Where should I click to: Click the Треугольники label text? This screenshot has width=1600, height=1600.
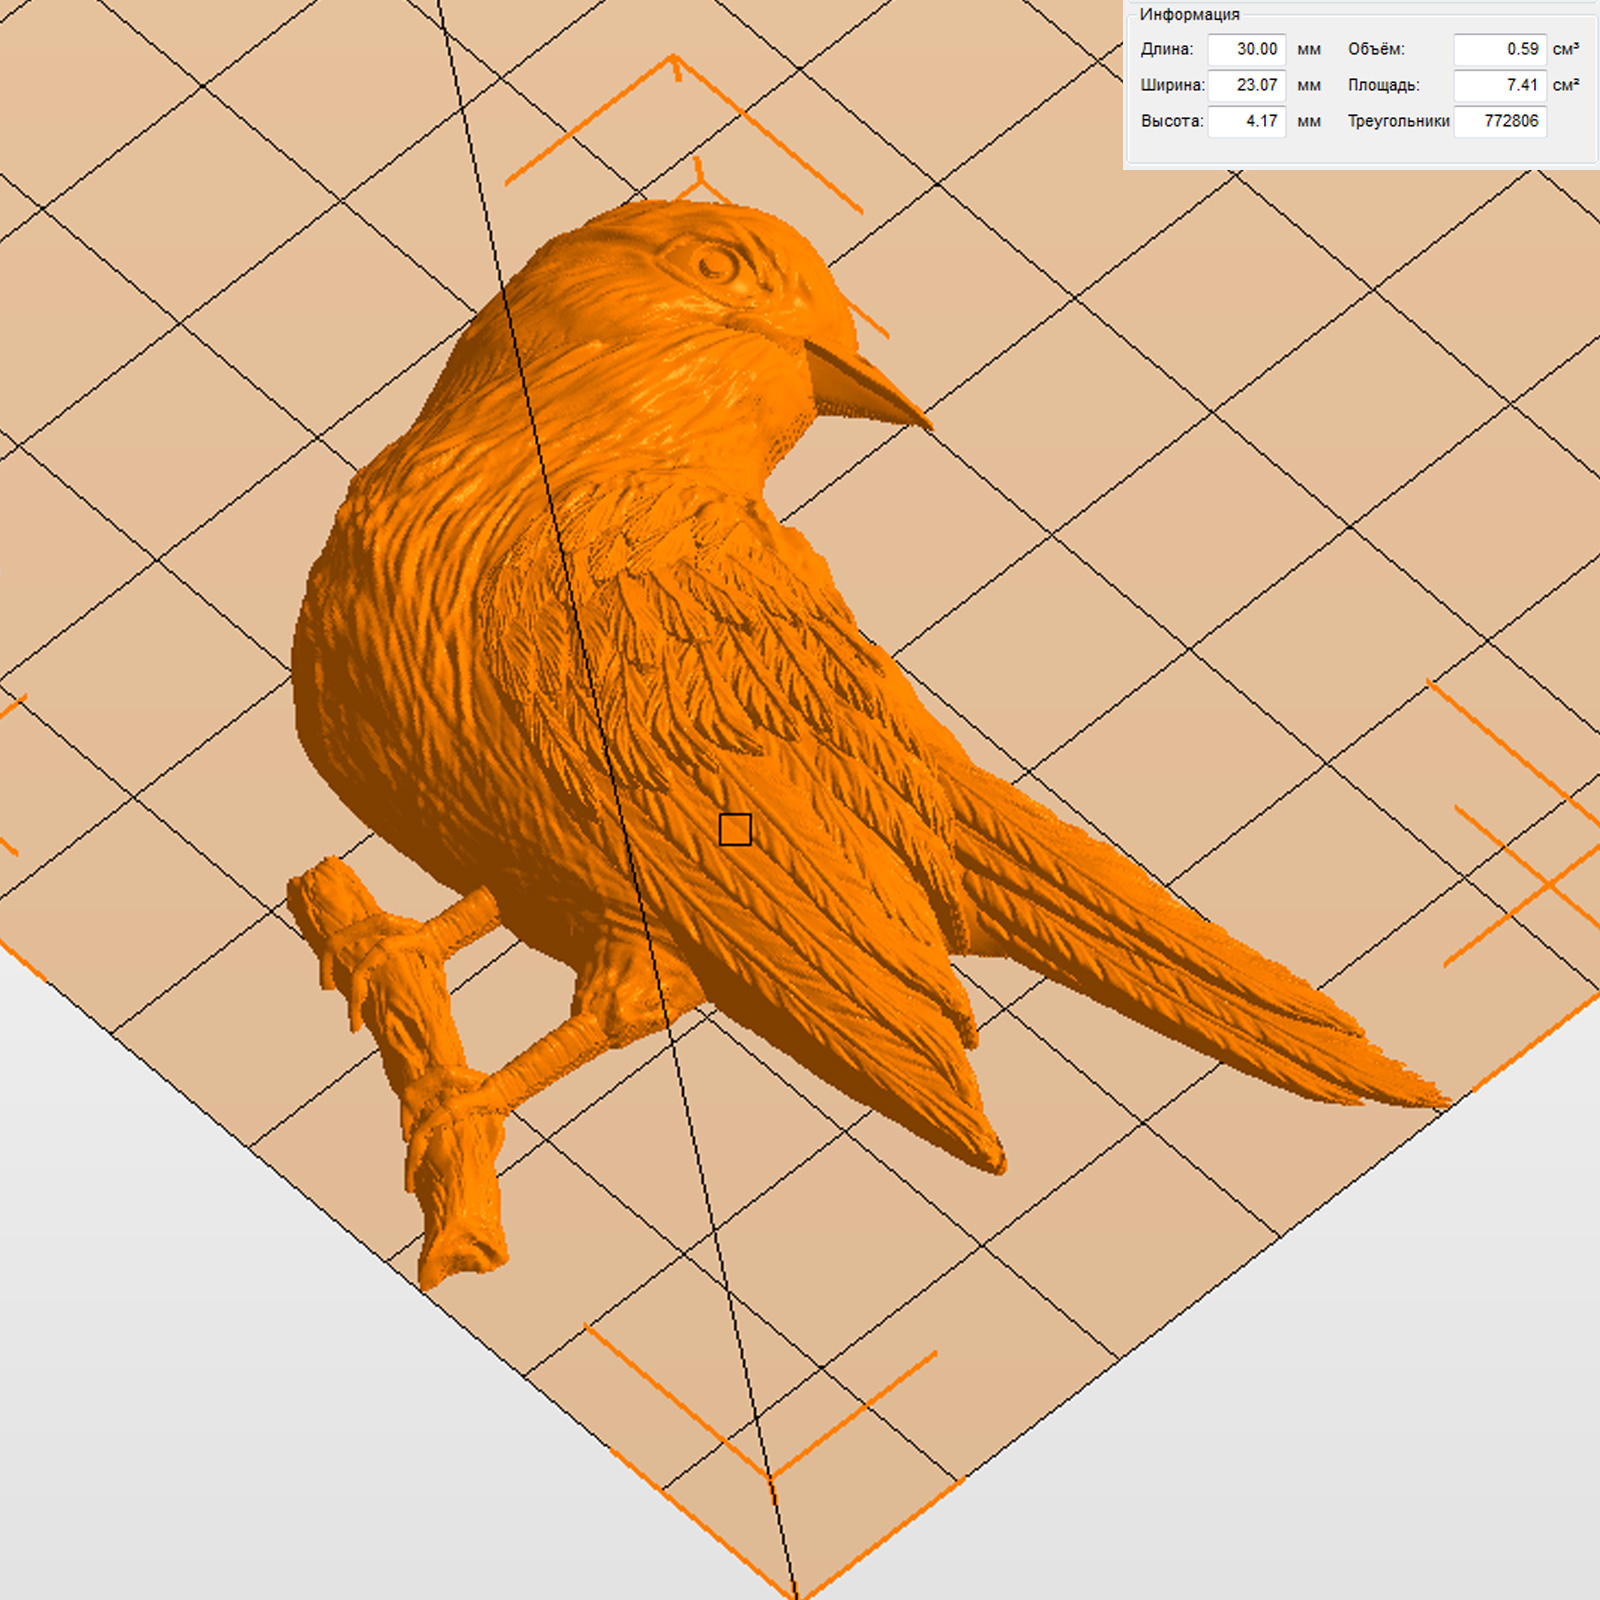click(1397, 121)
